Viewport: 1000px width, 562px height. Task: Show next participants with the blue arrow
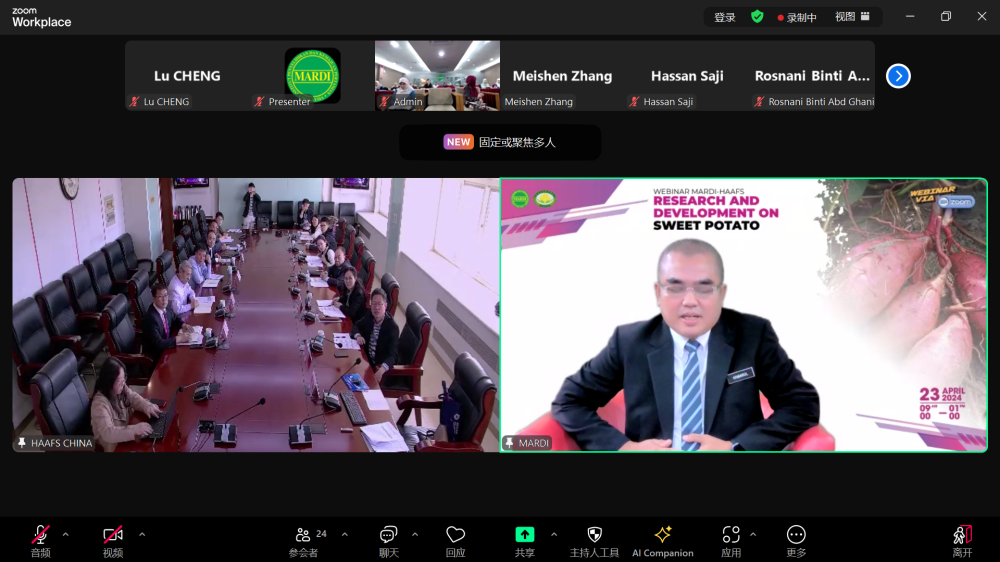tap(898, 76)
